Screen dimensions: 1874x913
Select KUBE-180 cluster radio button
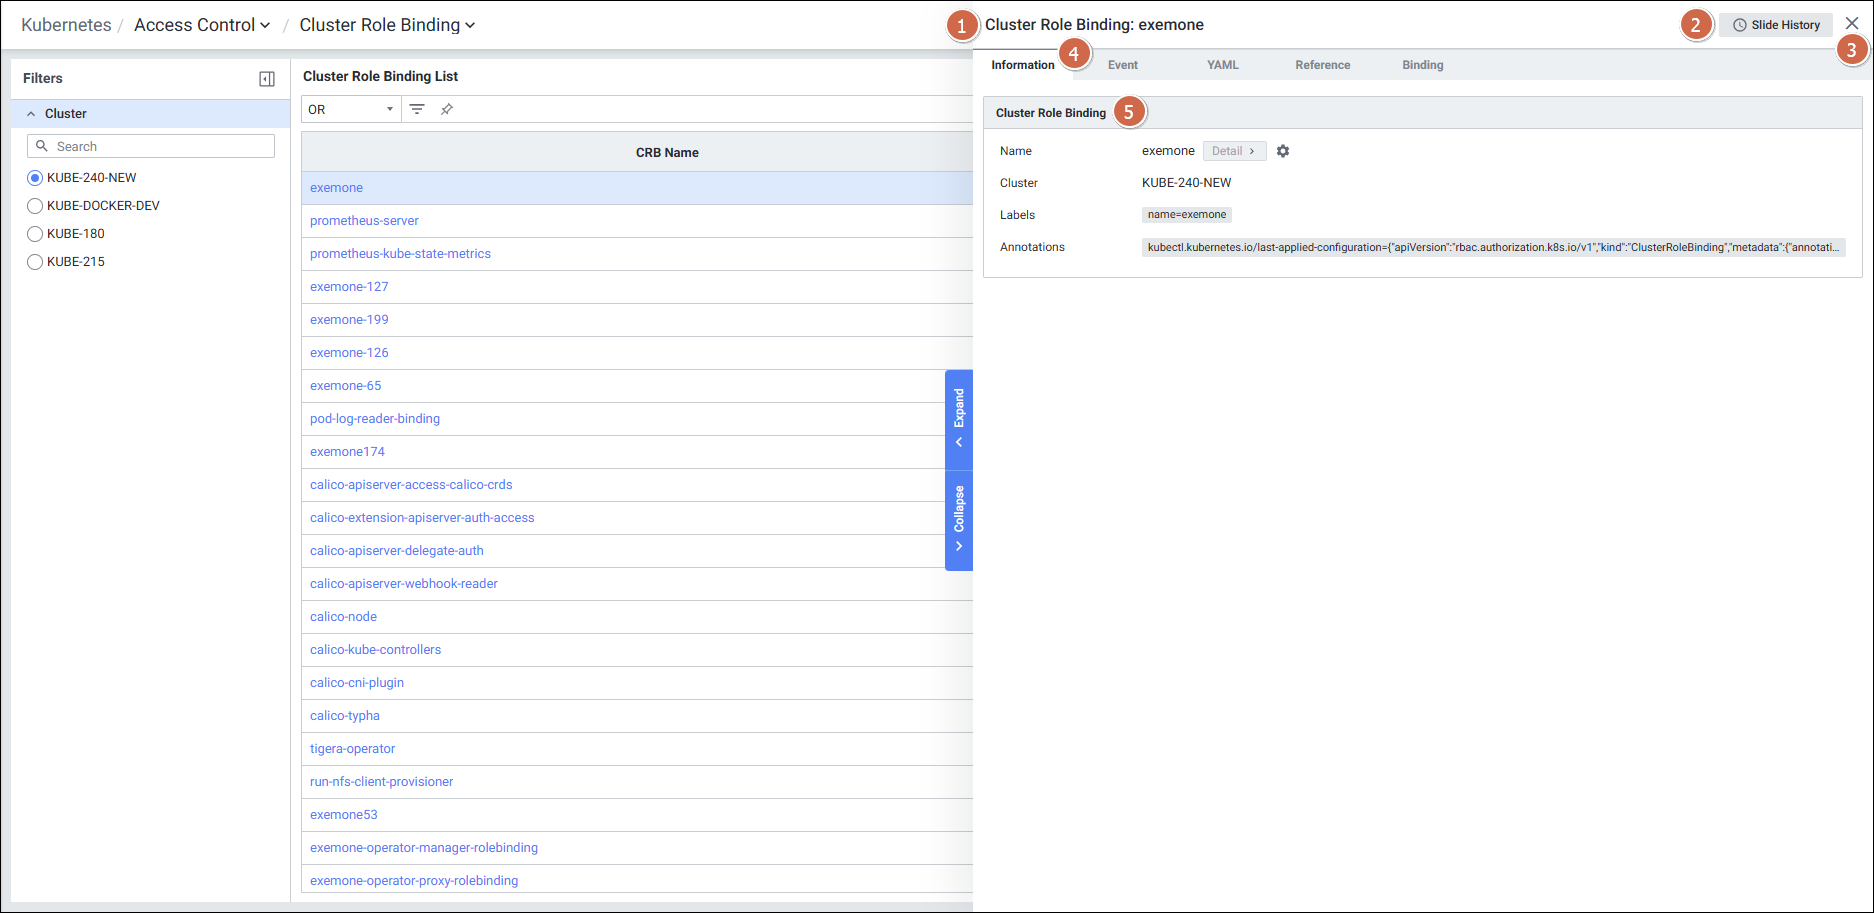pyautogui.click(x=35, y=234)
